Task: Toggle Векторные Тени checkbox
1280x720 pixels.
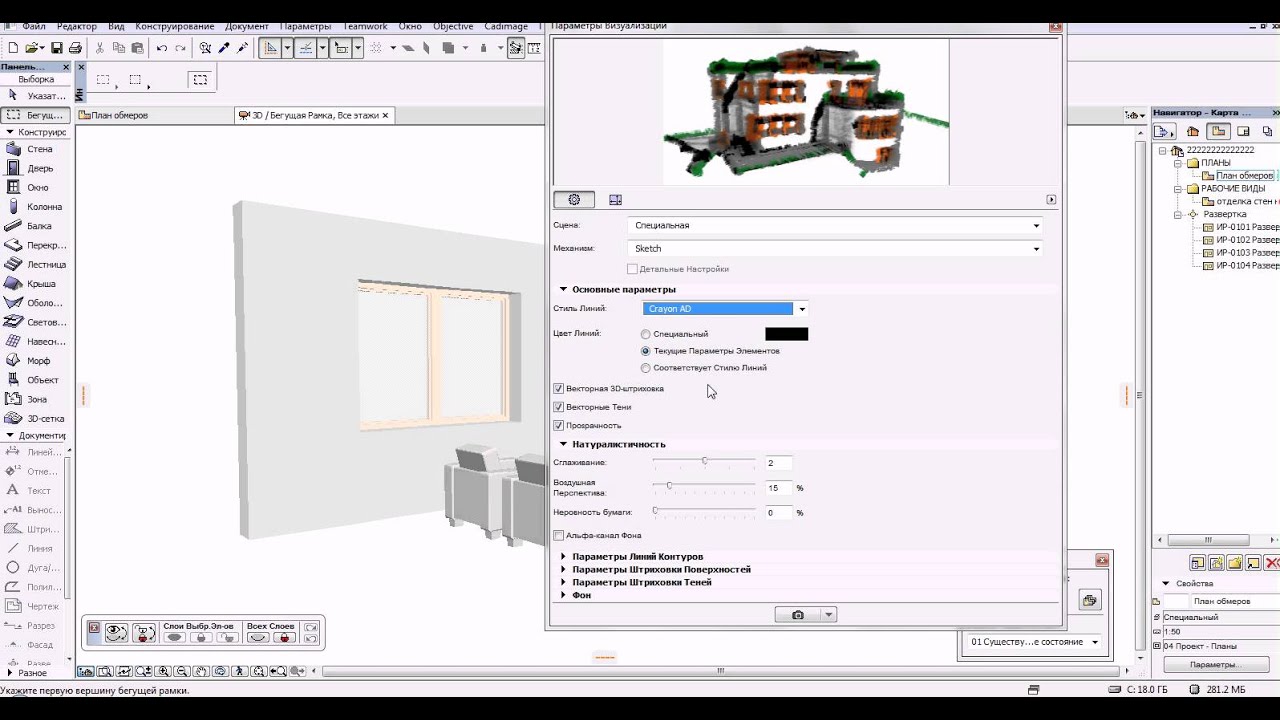Action: (558, 407)
